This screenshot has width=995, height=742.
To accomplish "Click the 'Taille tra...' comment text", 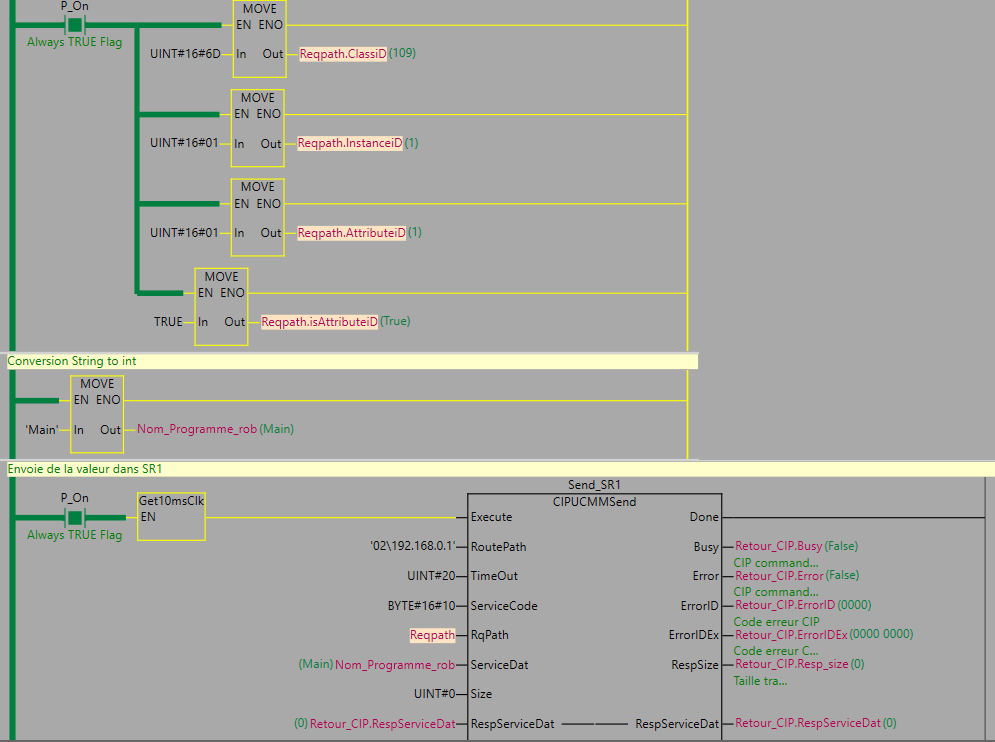I will pyautogui.click(x=760, y=681).
